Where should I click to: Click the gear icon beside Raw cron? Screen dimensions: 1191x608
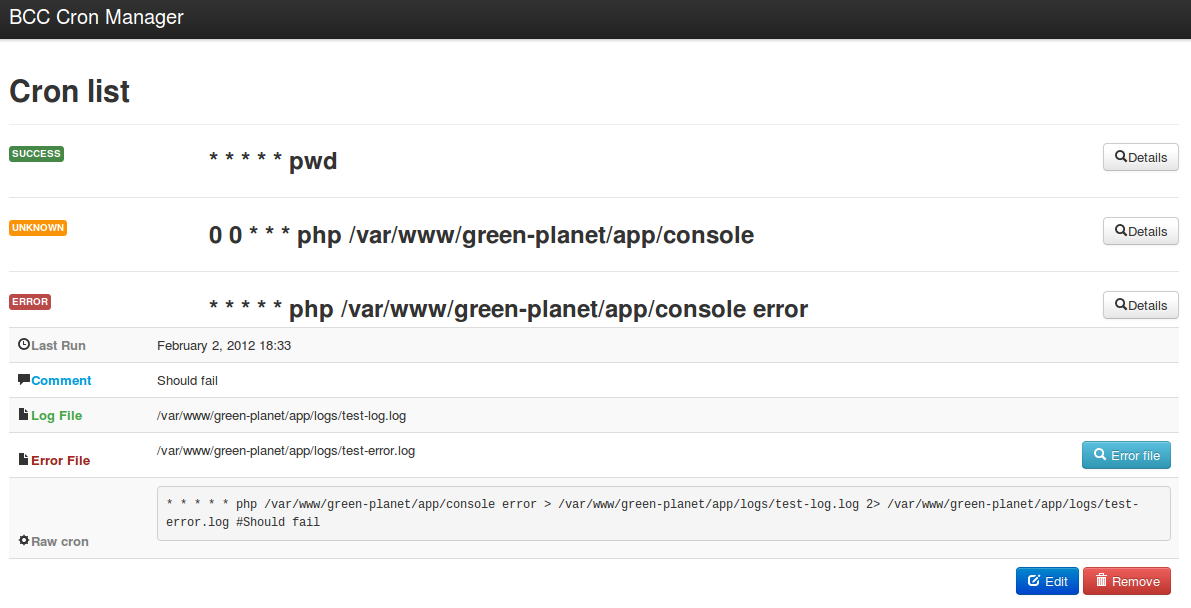(x=24, y=540)
